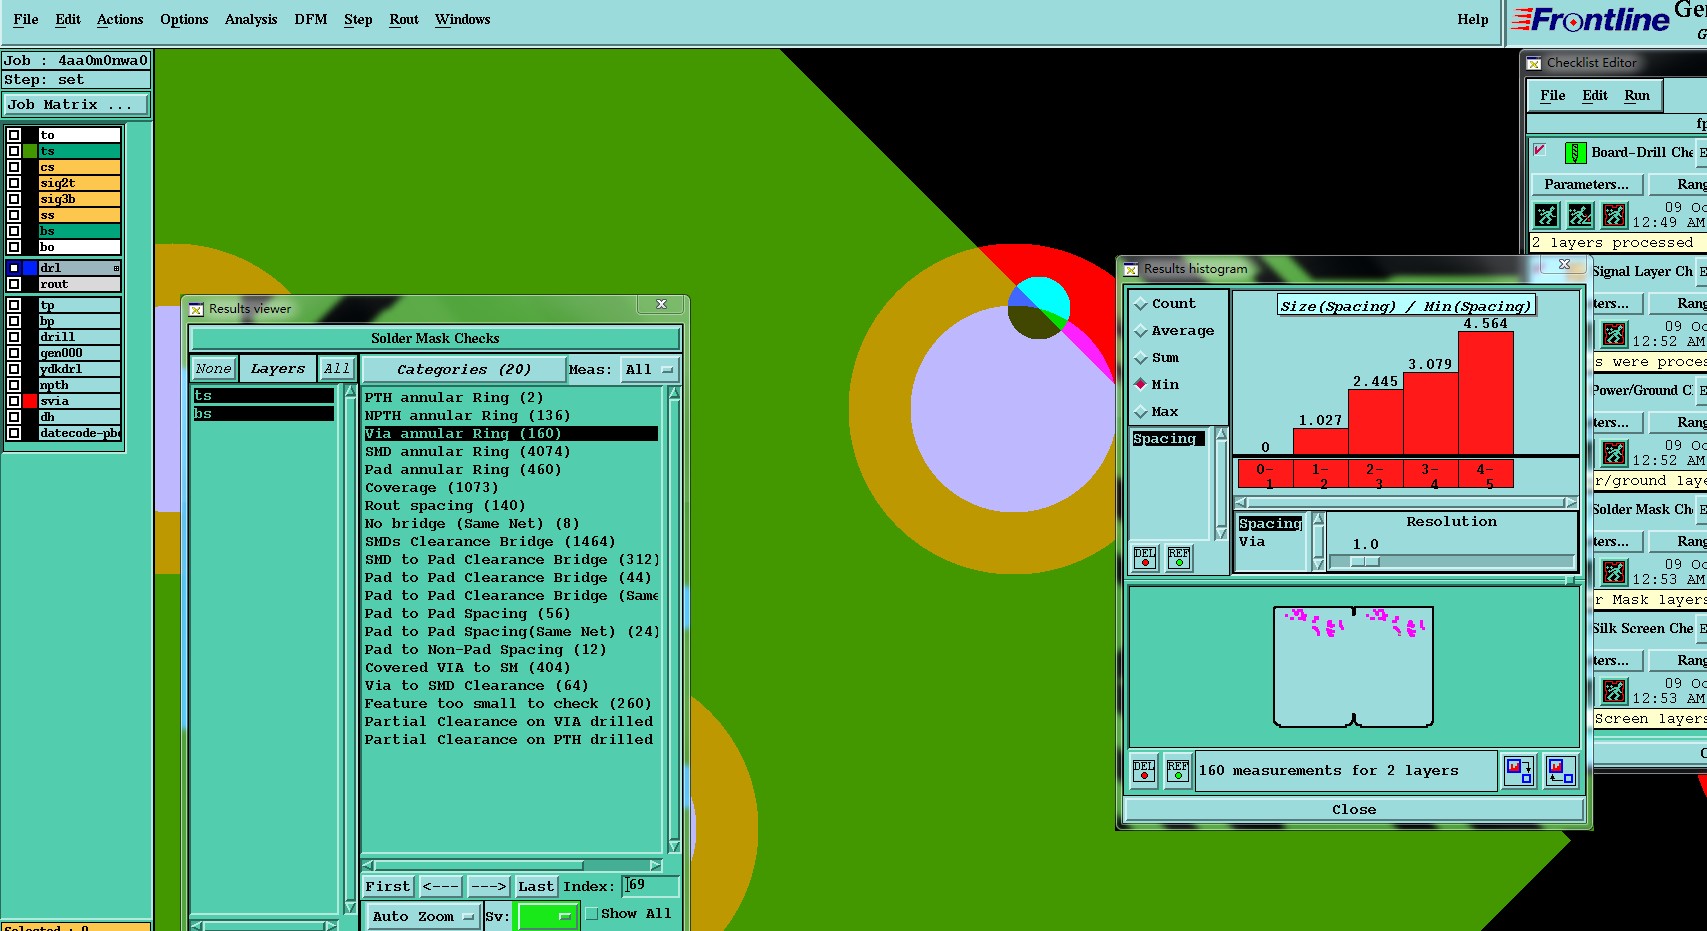The image size is (1707, 931).
Task: Click the Index input field
Action: (x=651, y=886)
